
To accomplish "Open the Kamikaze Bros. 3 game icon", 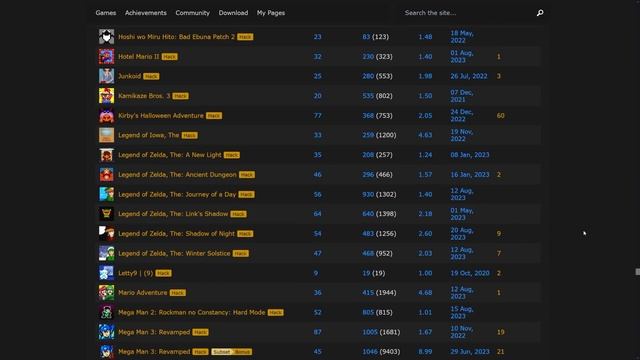I will 107,96.
